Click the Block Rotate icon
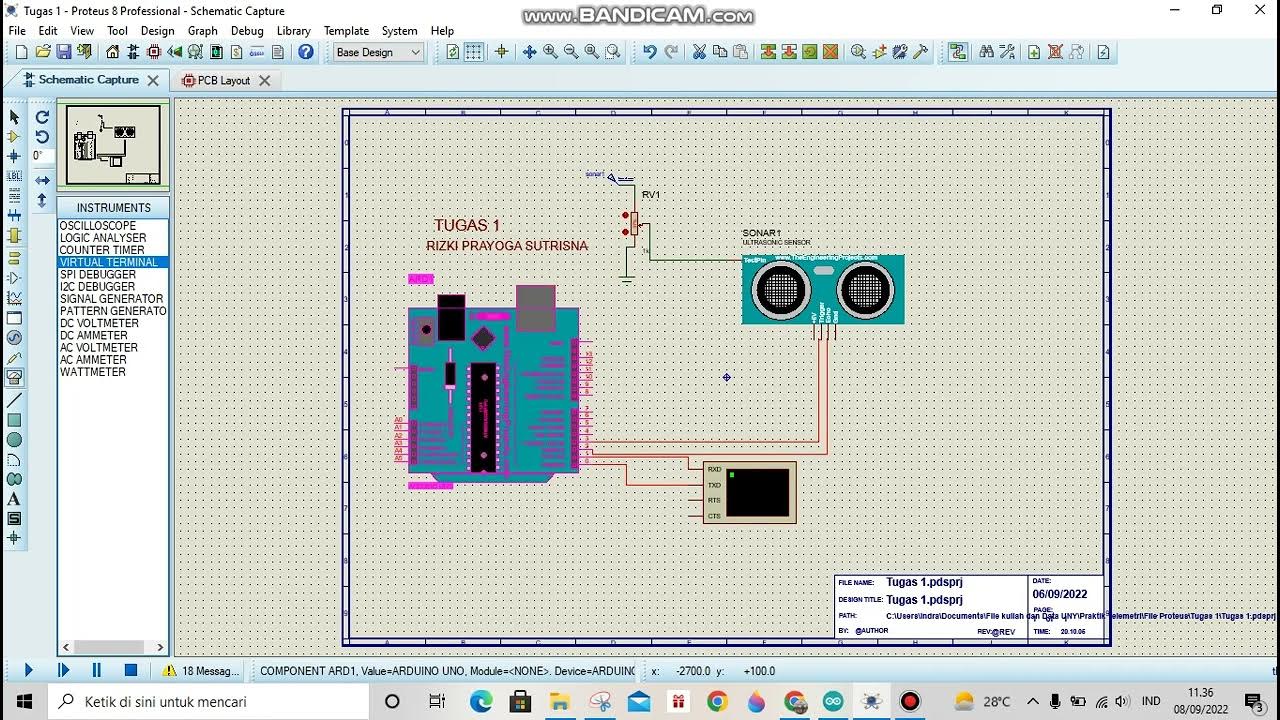 click(x=810, y=52)
